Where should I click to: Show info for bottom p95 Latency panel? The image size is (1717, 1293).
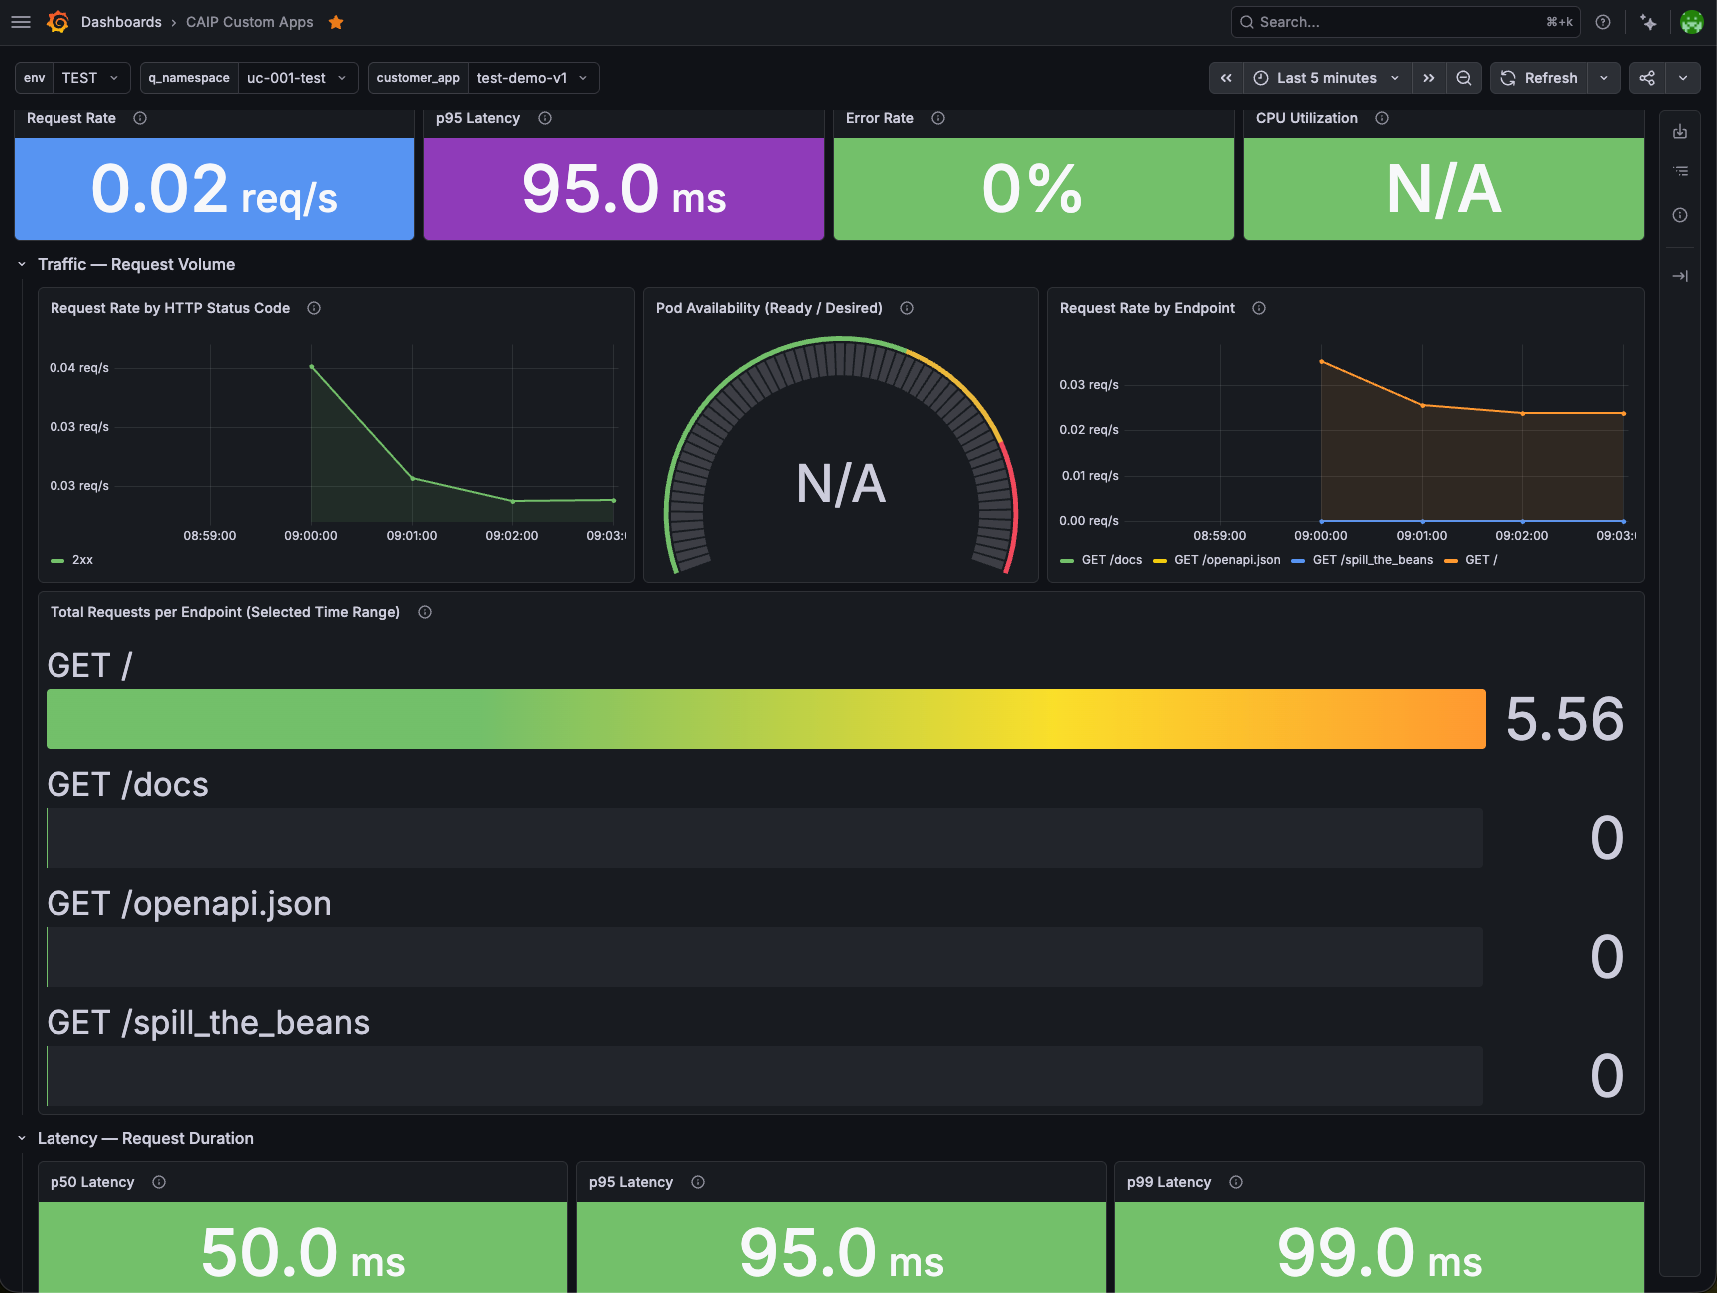[x=698, y=1182]
